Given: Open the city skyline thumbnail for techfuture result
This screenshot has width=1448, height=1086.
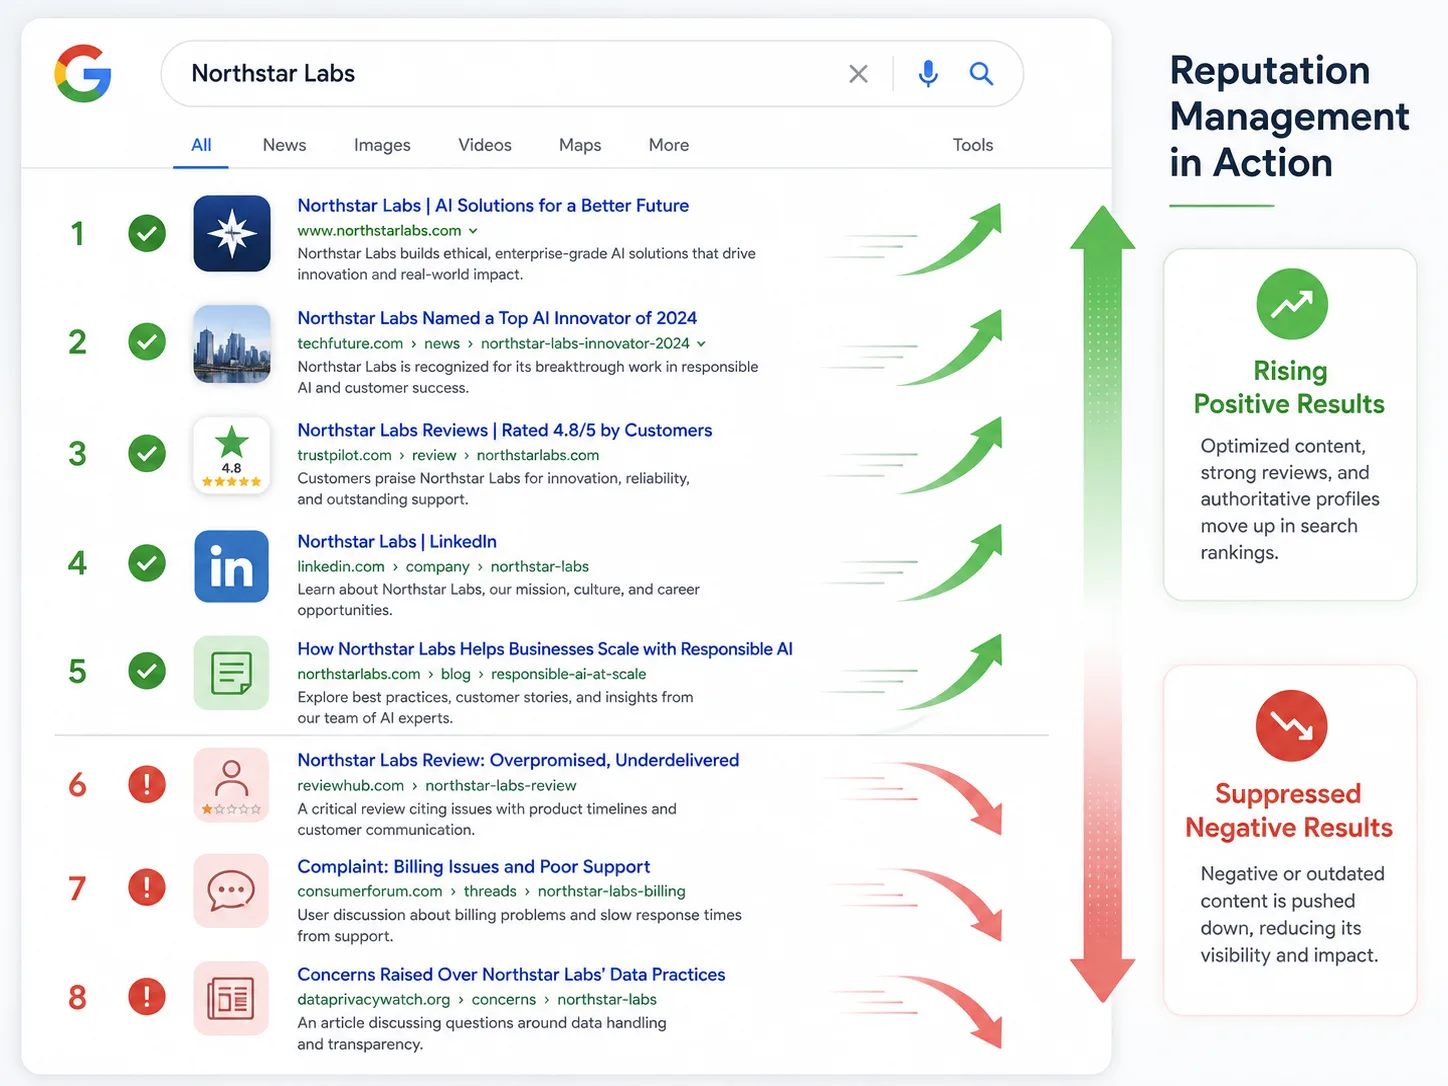Looking at the screenshot, I should coord(232,345).
